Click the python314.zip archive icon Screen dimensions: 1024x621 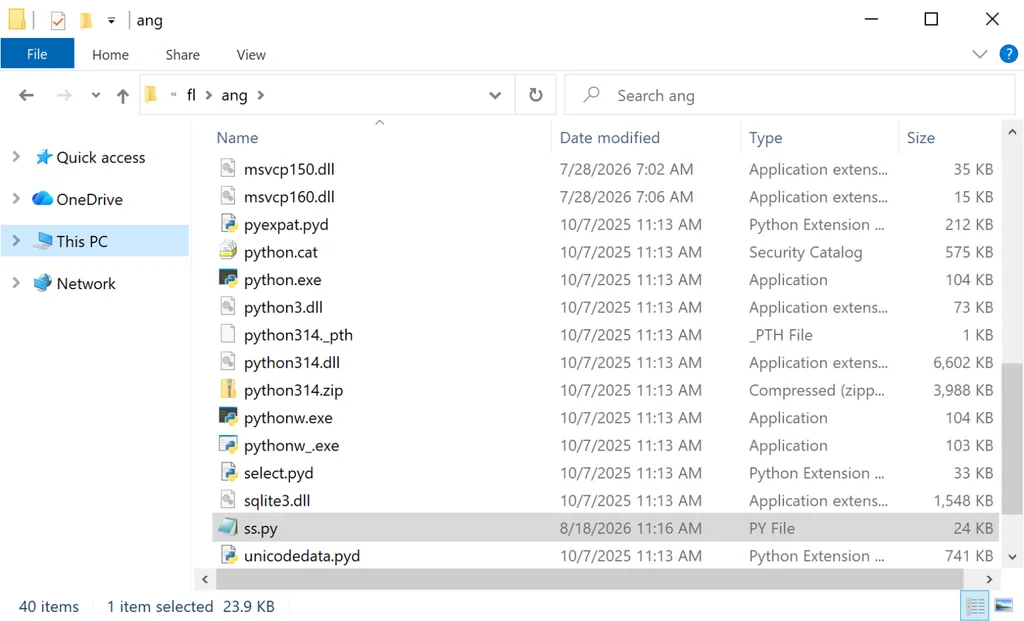(x=227, y=389)
